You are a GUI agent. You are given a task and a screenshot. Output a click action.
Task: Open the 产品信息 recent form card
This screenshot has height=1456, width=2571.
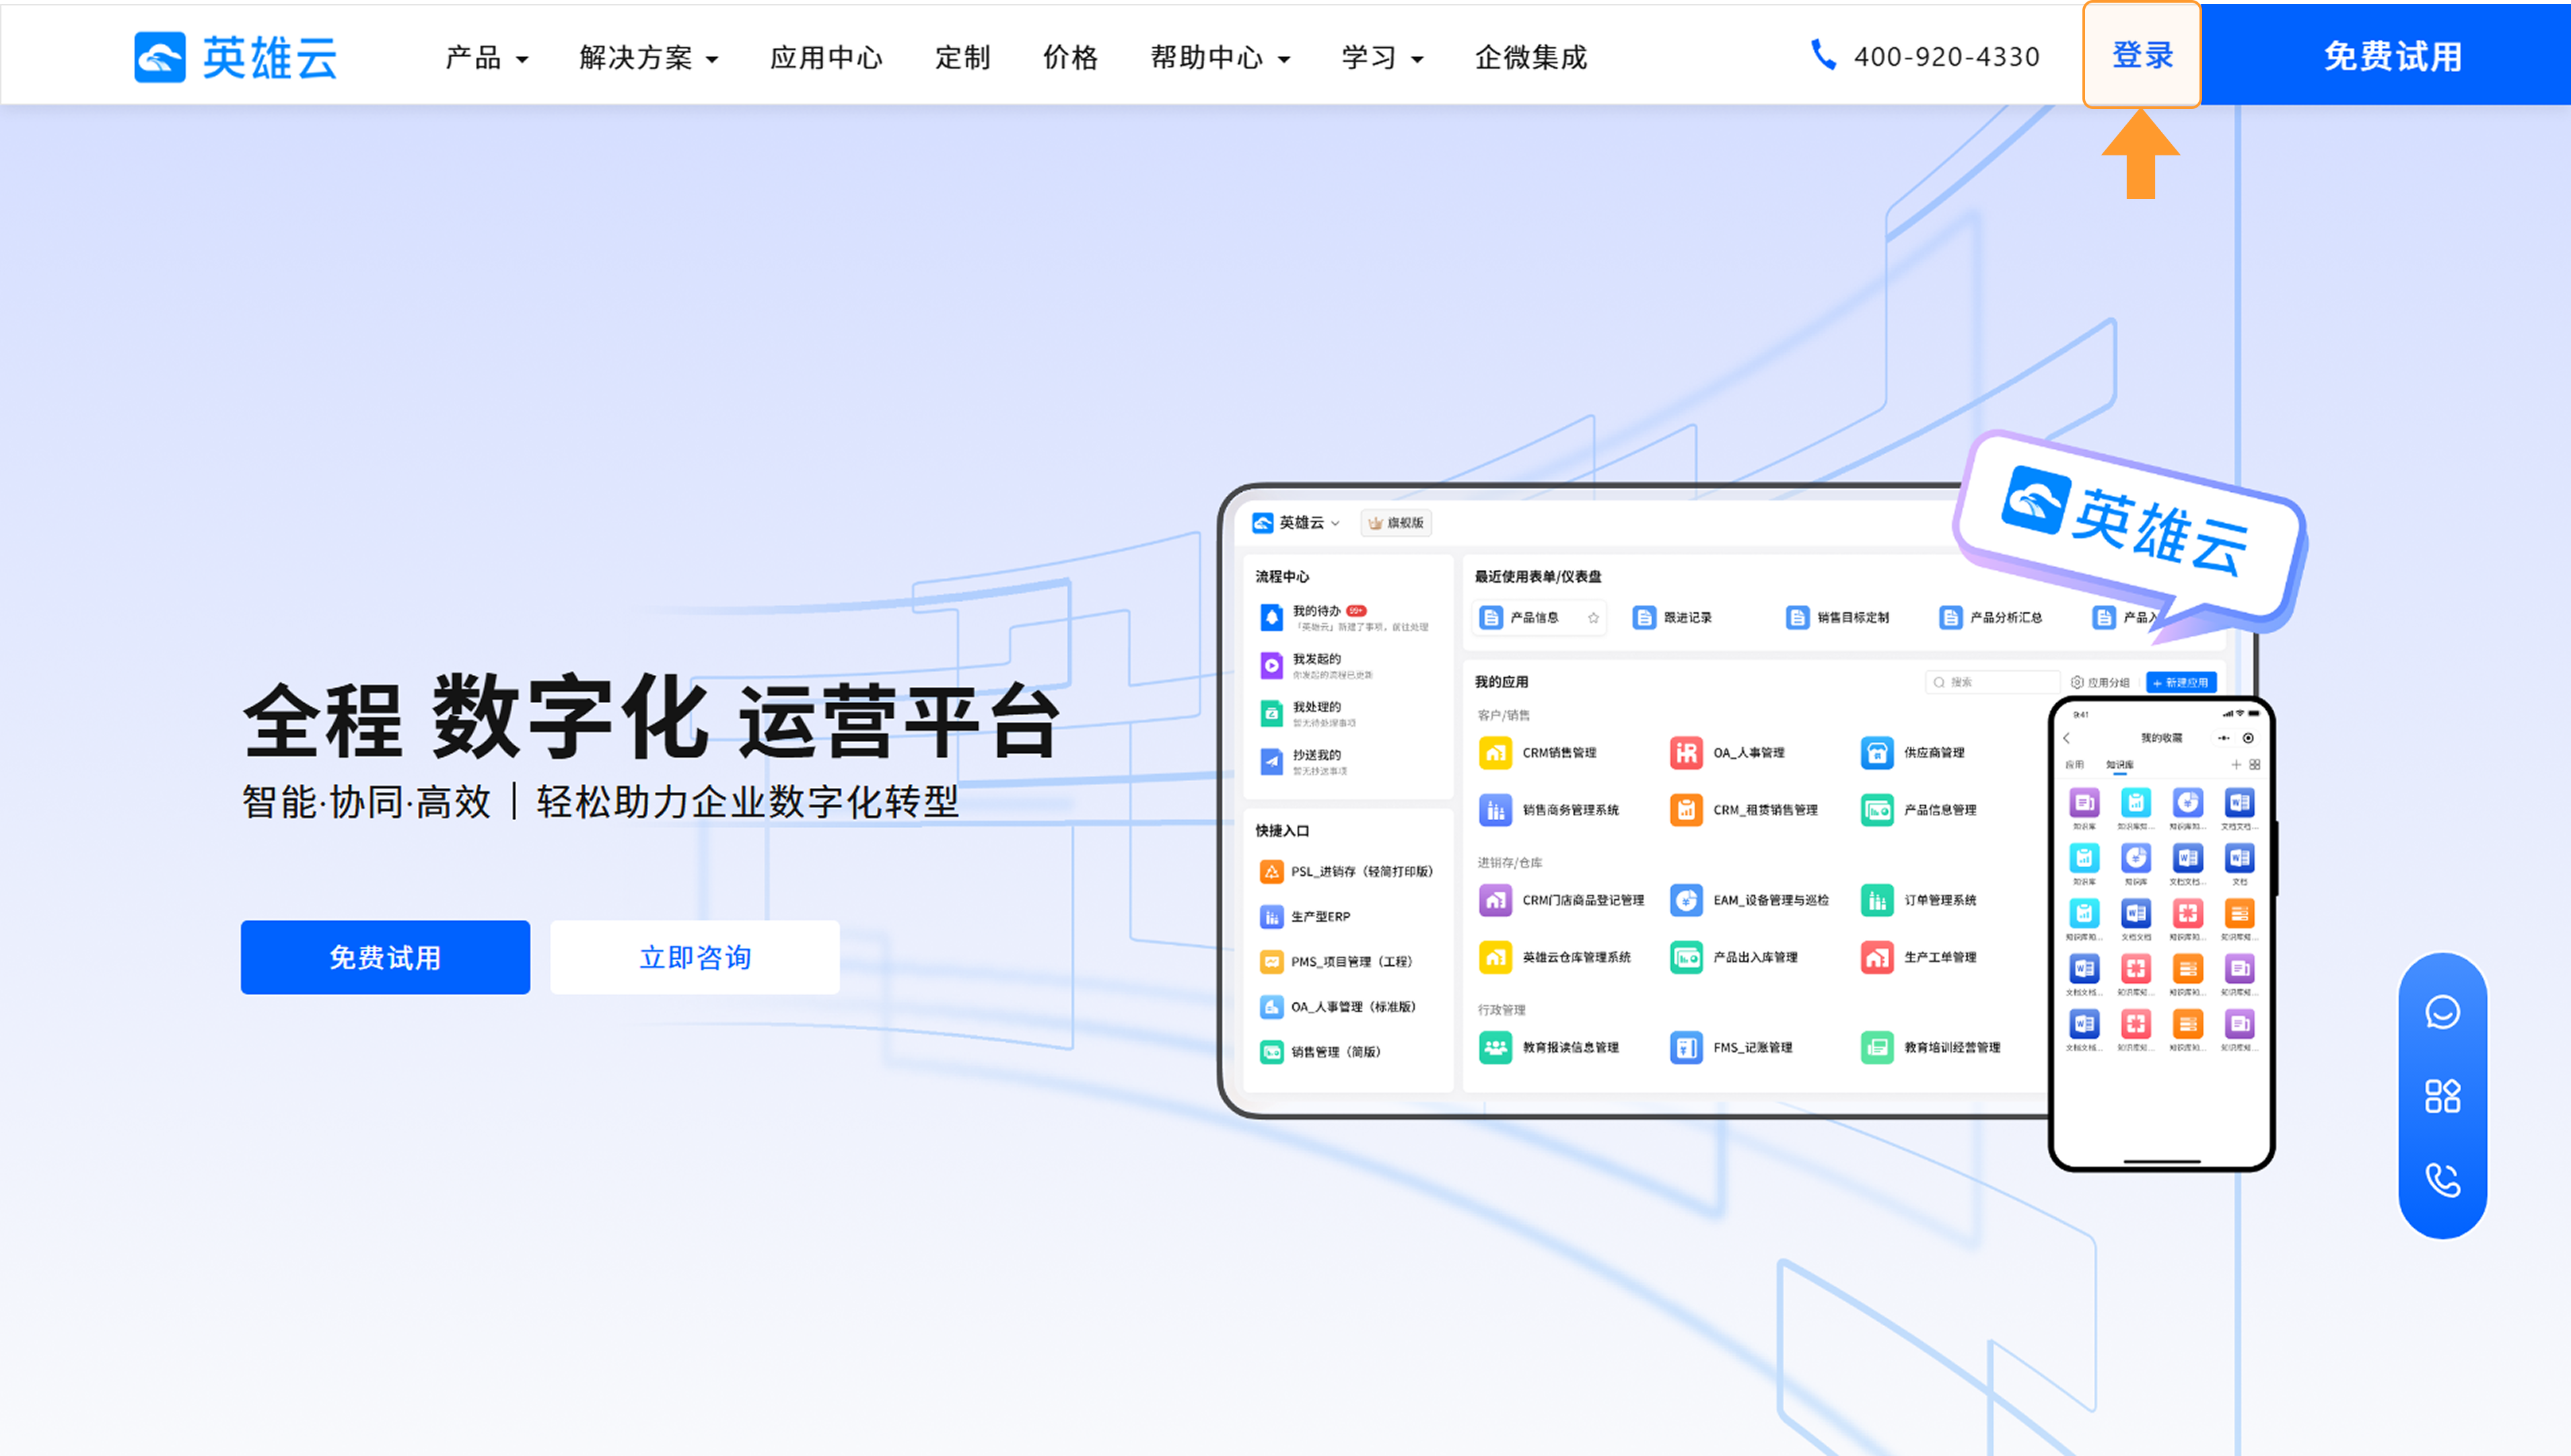1540,618
